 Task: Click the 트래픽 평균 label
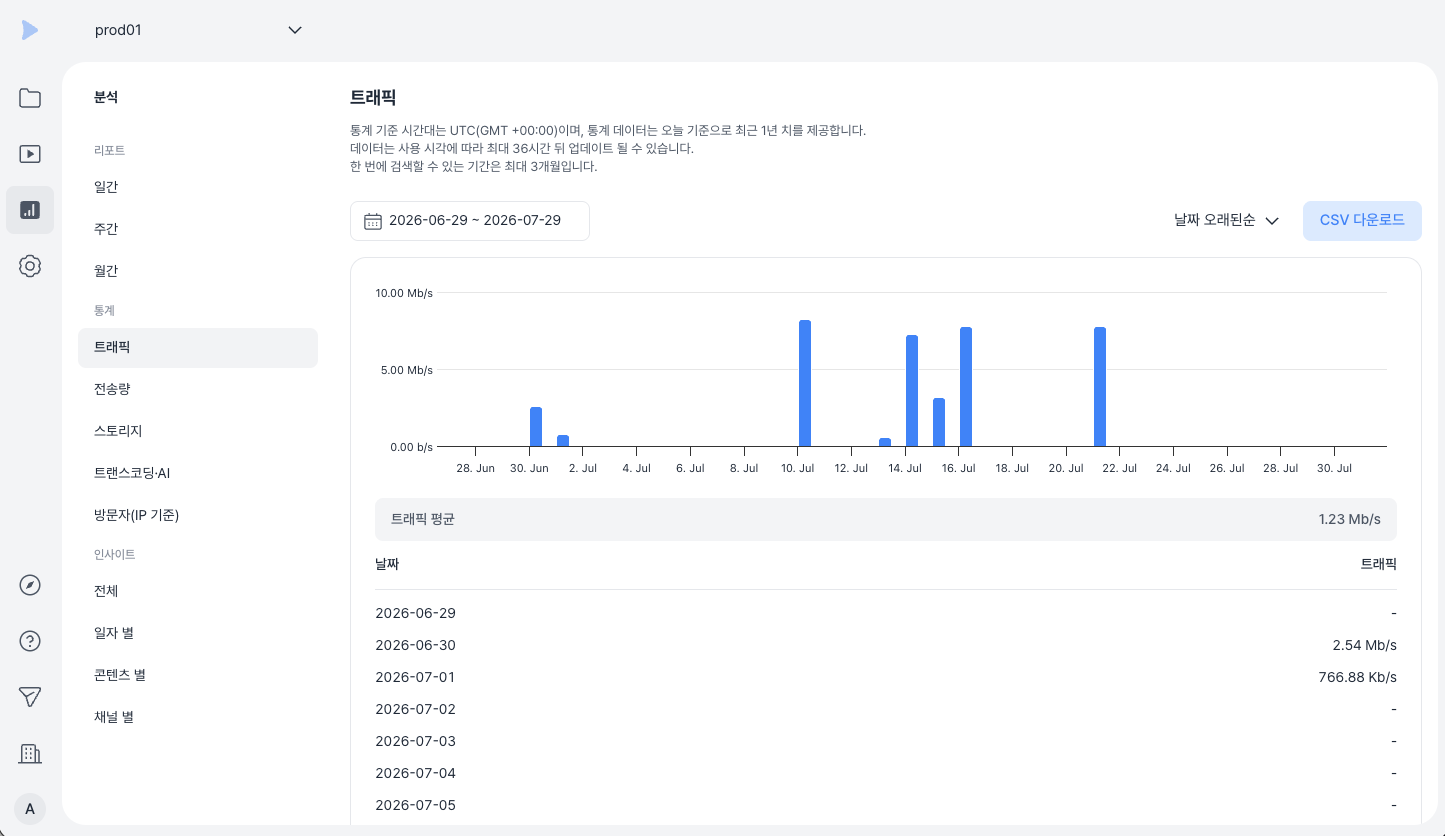click(x=422, y=519)
